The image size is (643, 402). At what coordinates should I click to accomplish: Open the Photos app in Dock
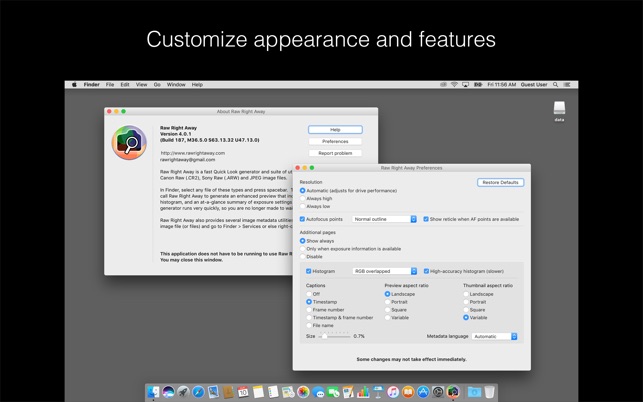tap(303, 392)
